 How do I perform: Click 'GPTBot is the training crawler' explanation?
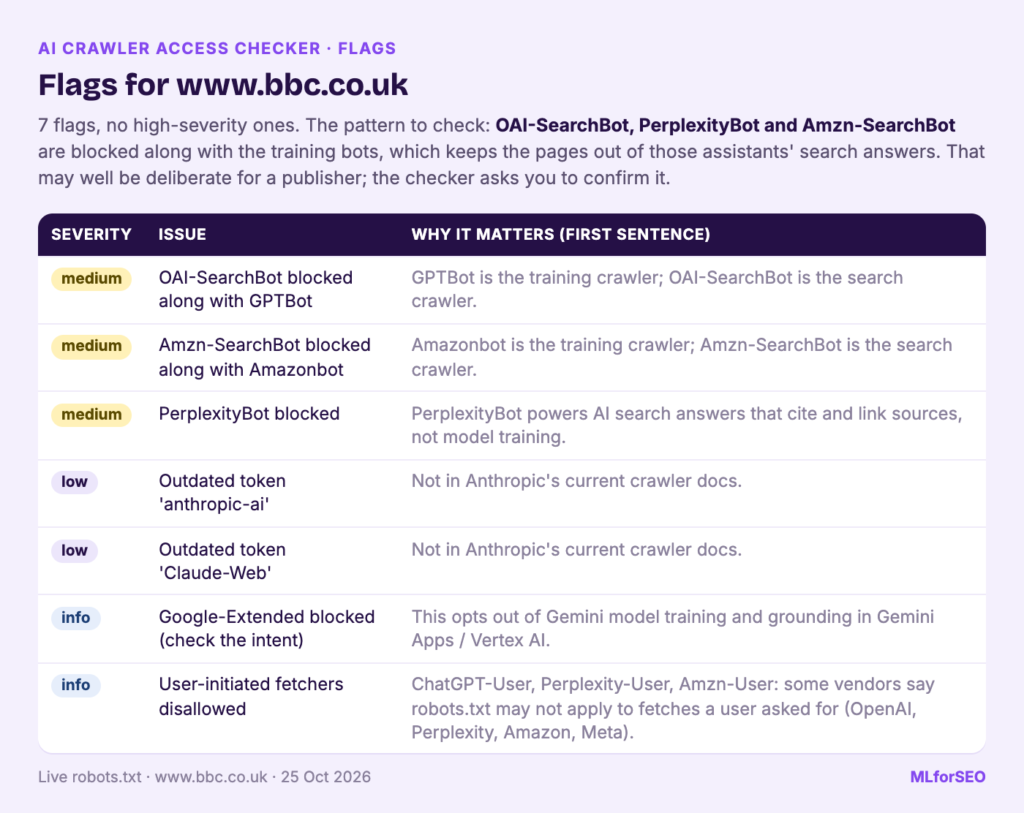click(657, 289)
